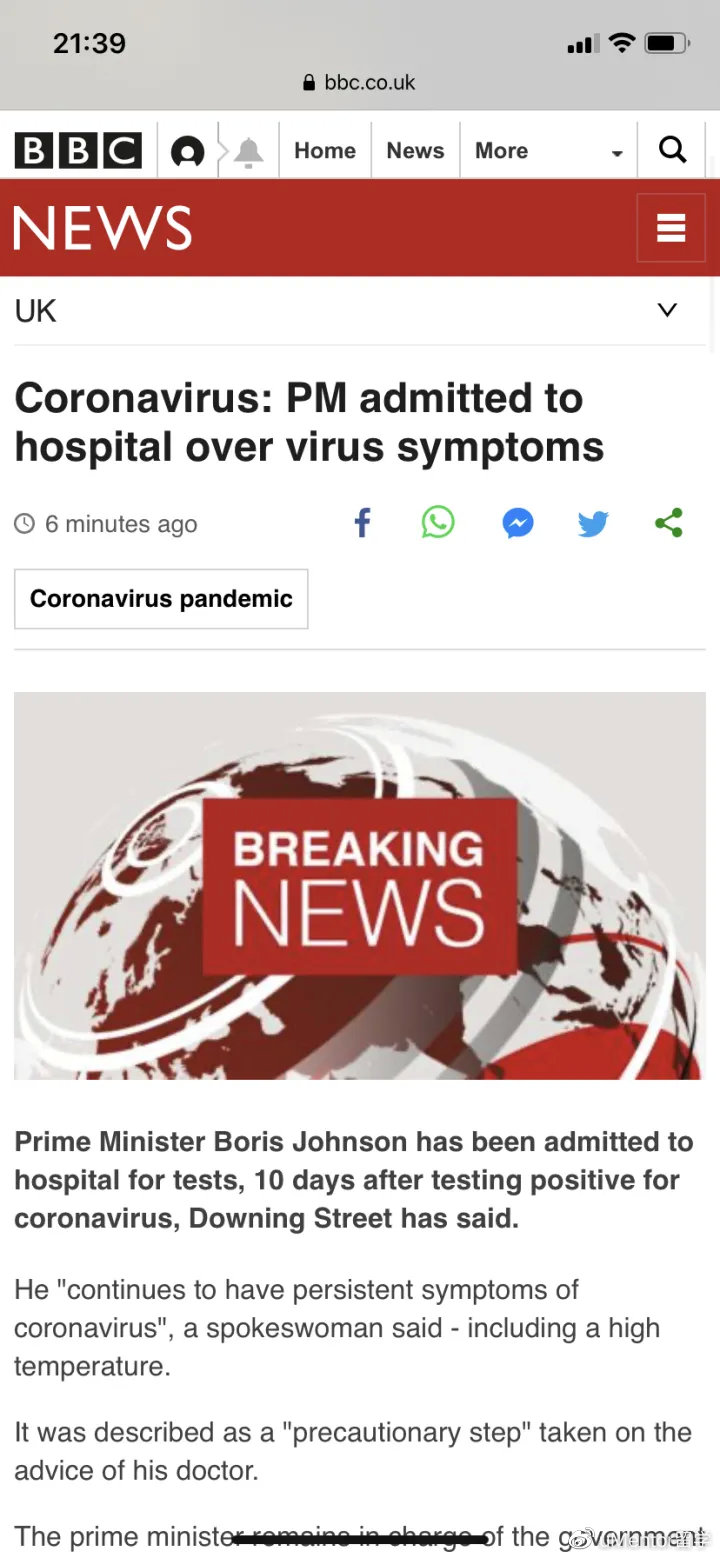720x1558 pixels.
Task: Tap the bbc.co.uk address bar
Action: point(360,83)
